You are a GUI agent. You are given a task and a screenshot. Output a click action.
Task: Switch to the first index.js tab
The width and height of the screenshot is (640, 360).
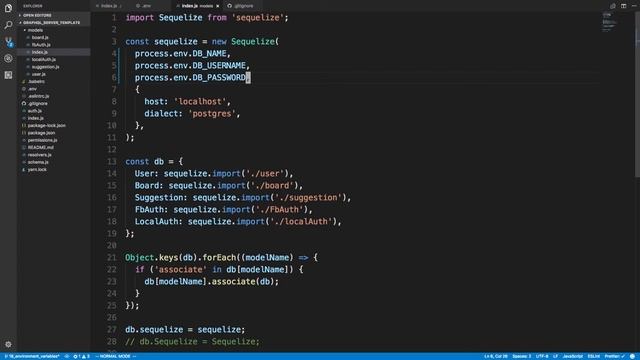109,6
